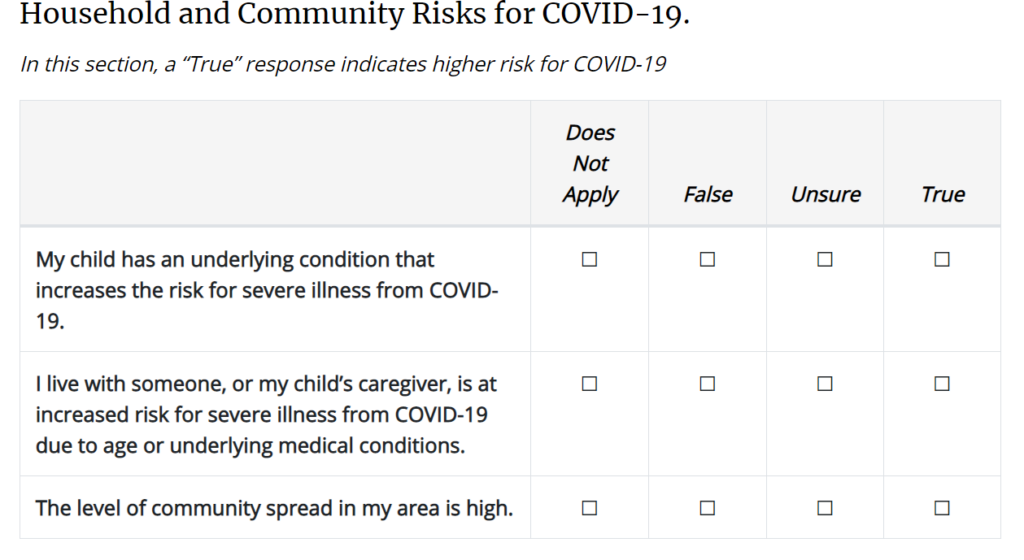Image resolution: width=1024 pixels, height=560 pixels.
Task: Click the 'Does Not Apply' column header
Action: (x=590, y=164)
